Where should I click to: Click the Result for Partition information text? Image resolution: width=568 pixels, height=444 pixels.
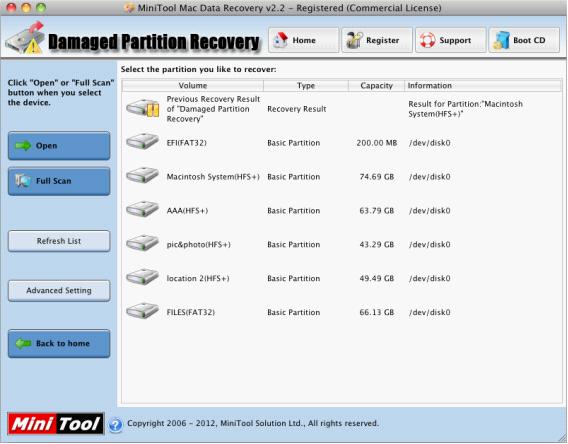[x=465, y=109]
